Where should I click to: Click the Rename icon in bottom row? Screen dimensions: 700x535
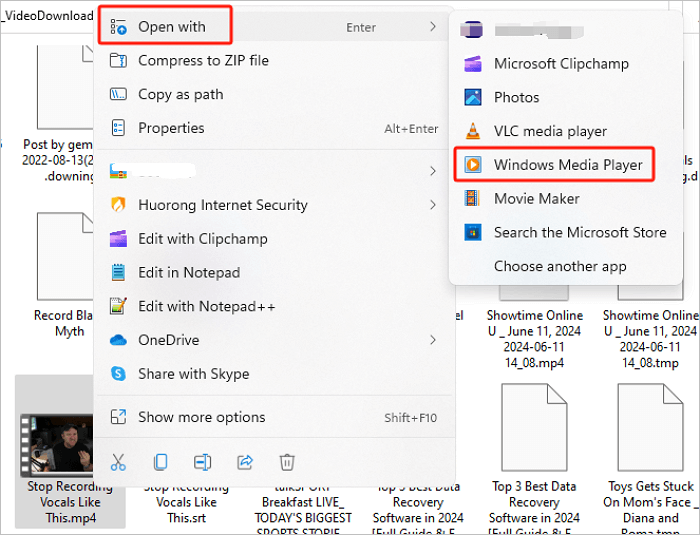(x=202, y=462)
